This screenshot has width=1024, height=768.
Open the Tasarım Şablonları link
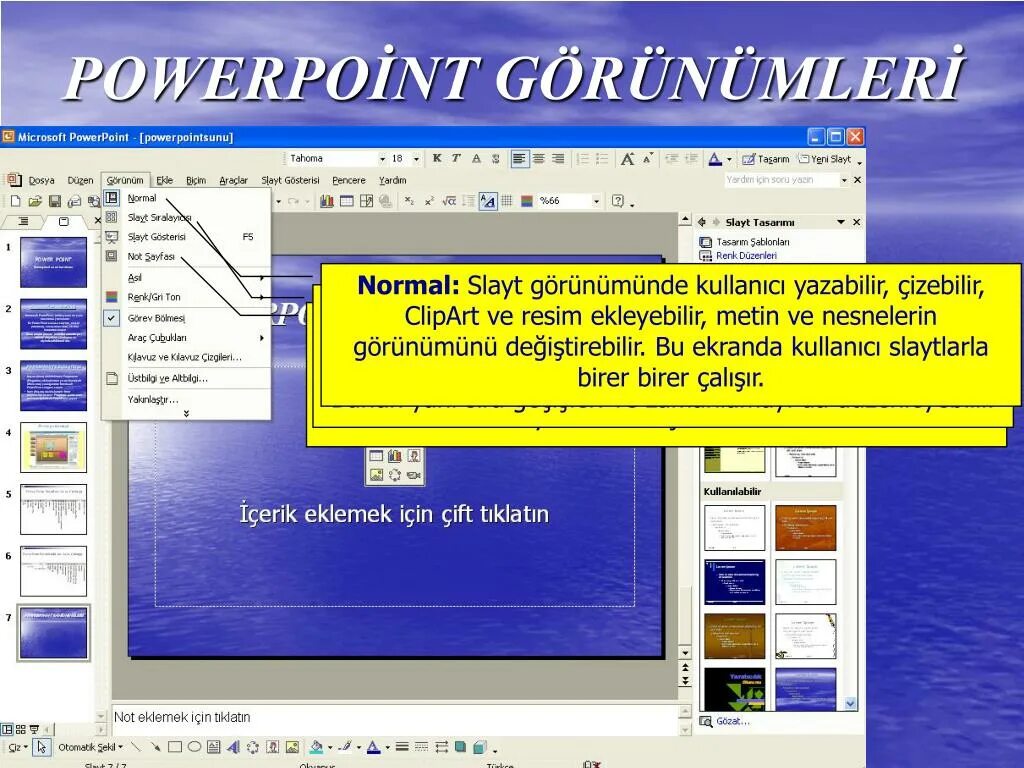[752, 242]
